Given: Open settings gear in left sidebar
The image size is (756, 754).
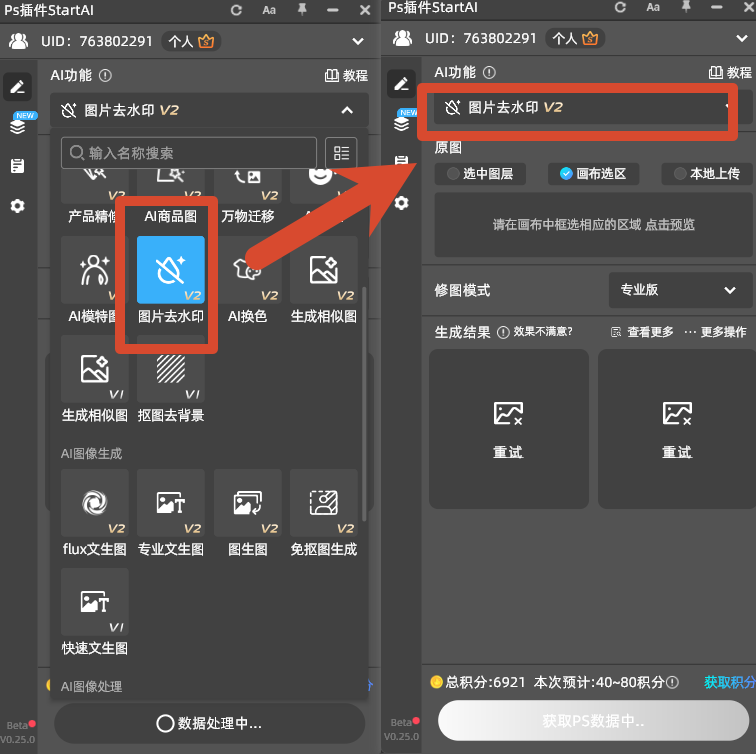Looking at the screenshot, I should point(18,206).
